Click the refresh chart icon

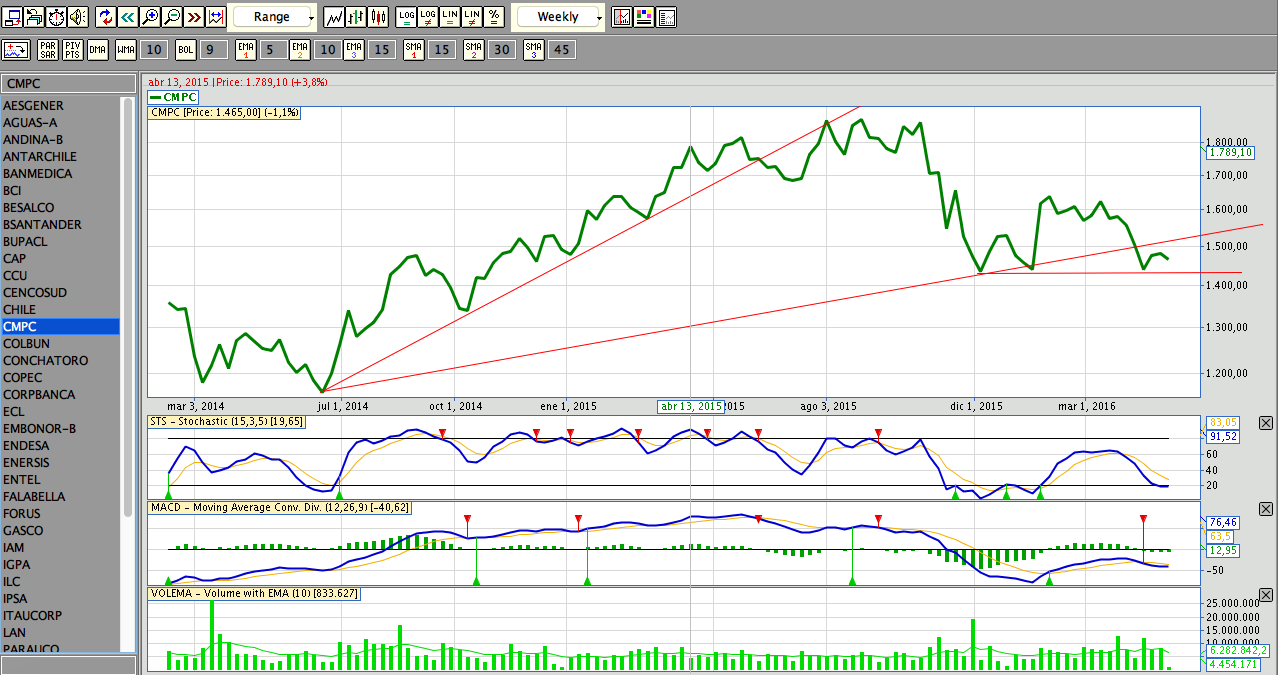(106, 17)
